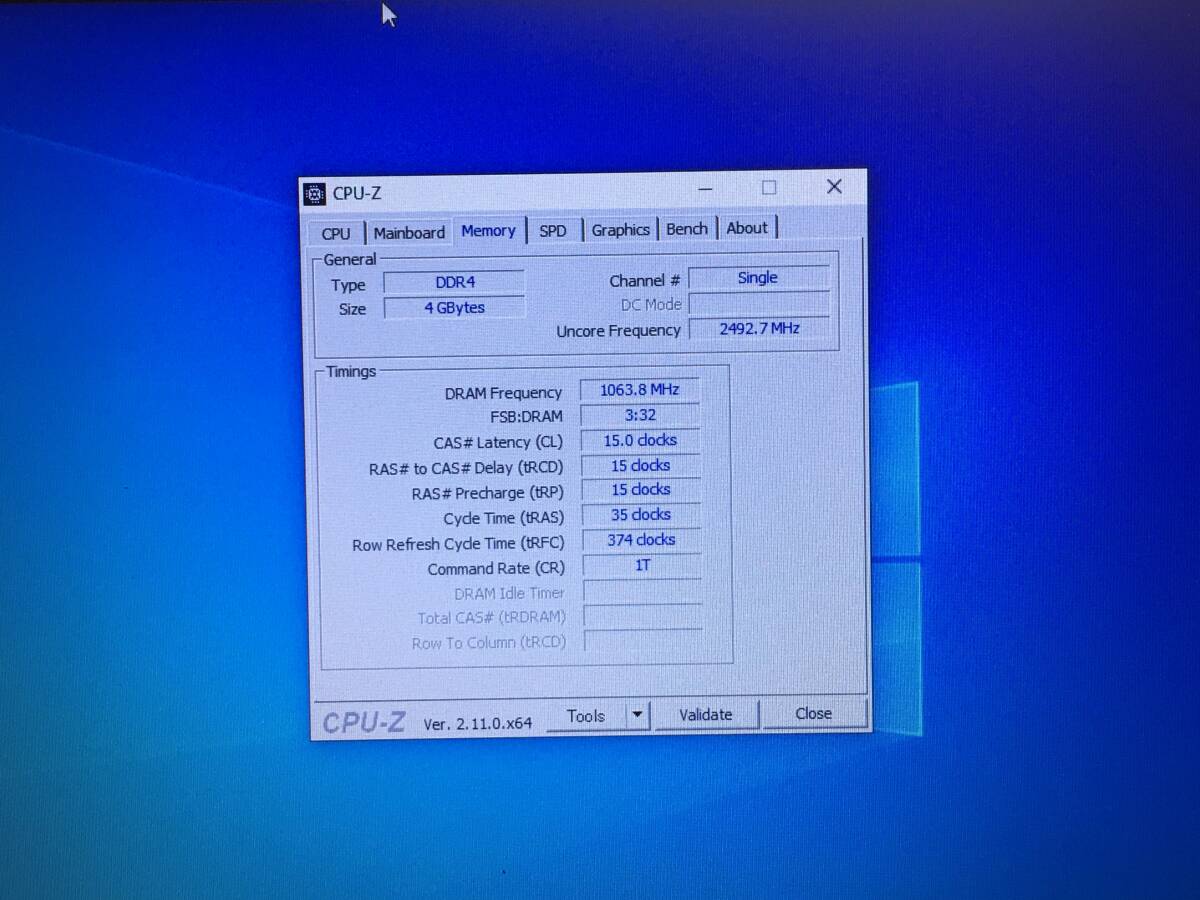The width and height of the screenshot is (1200, 900).
Task: Click the CPU-Z app icon in title bar
Action: pyautogui.click(x=314, y=194)
